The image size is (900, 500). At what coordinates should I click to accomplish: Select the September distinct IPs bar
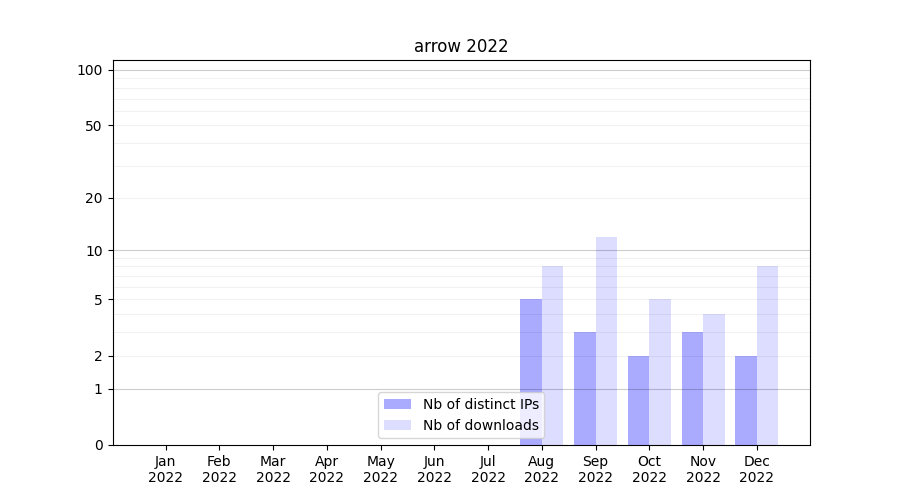pyautogui.click(x=585, y=388)
